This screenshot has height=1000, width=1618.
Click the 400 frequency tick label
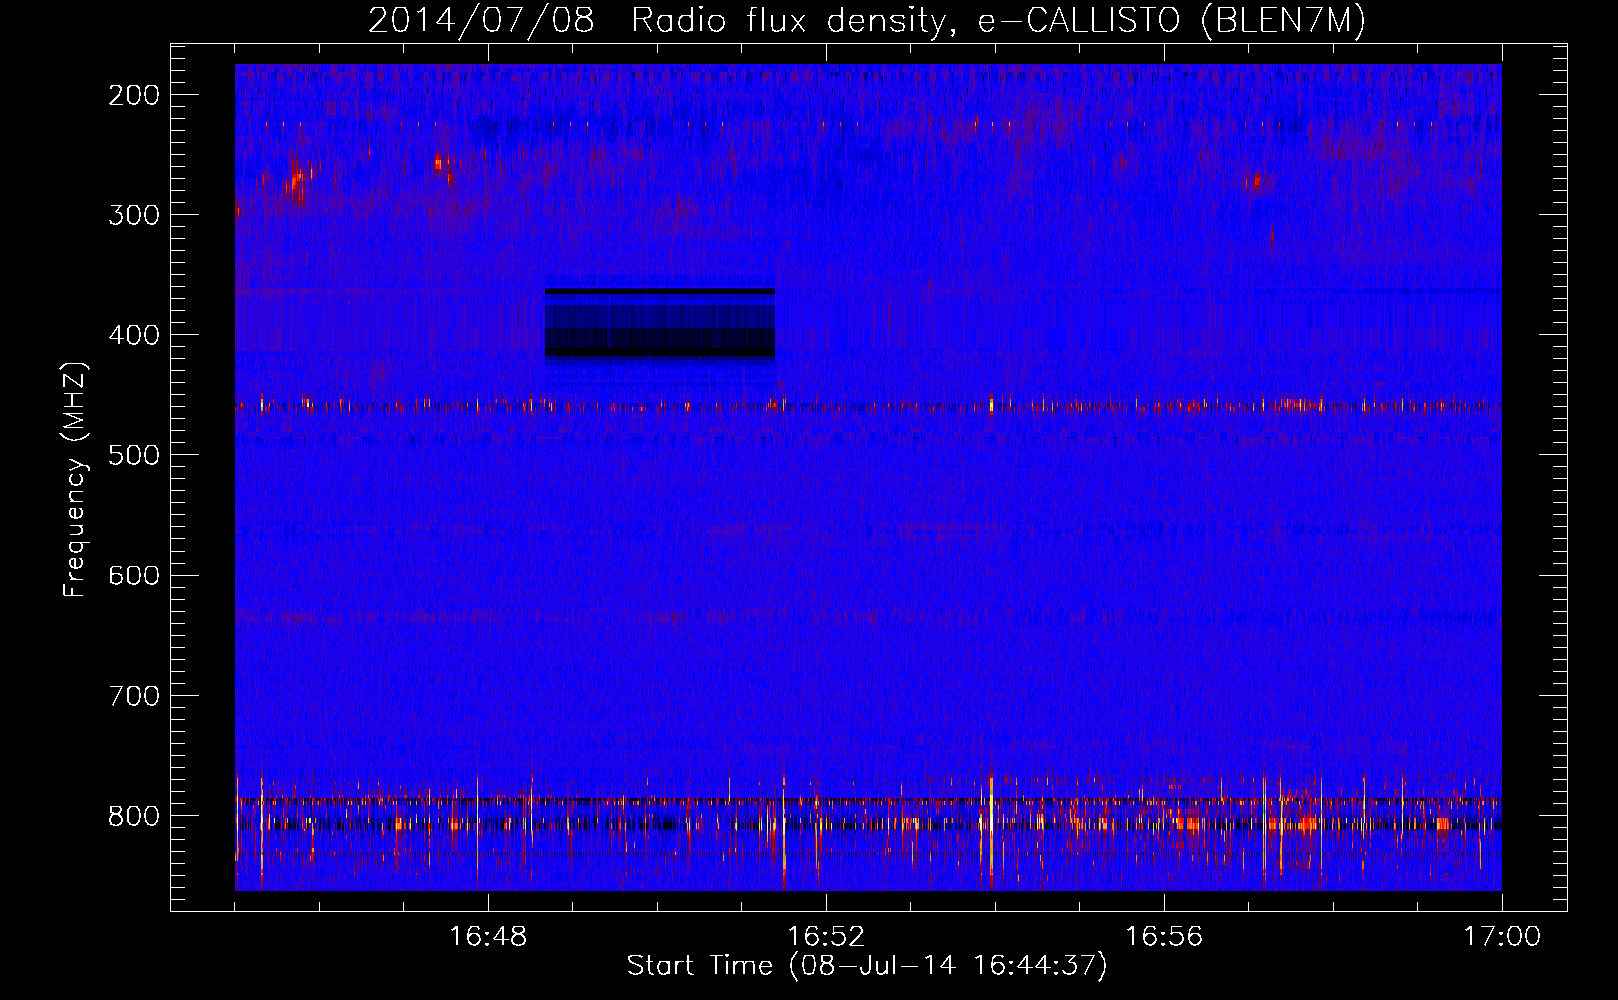133,335
